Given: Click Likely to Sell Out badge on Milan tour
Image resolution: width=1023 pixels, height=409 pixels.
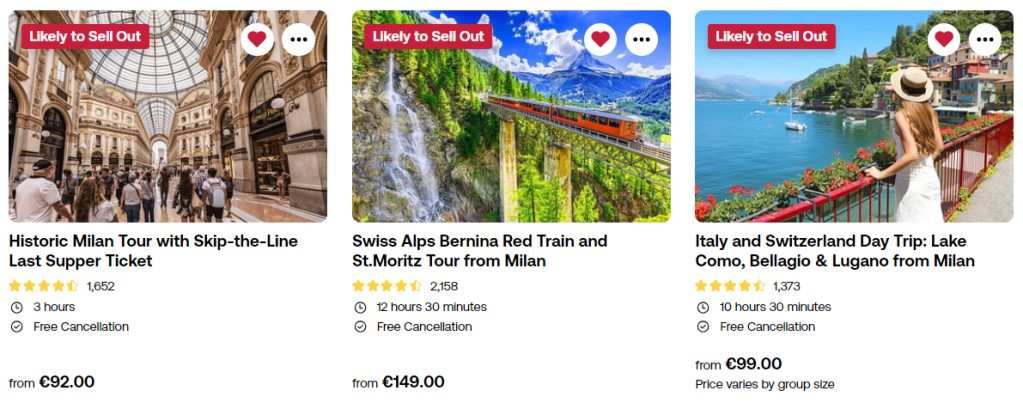Looking at the screenshot, I should (85, 36).
